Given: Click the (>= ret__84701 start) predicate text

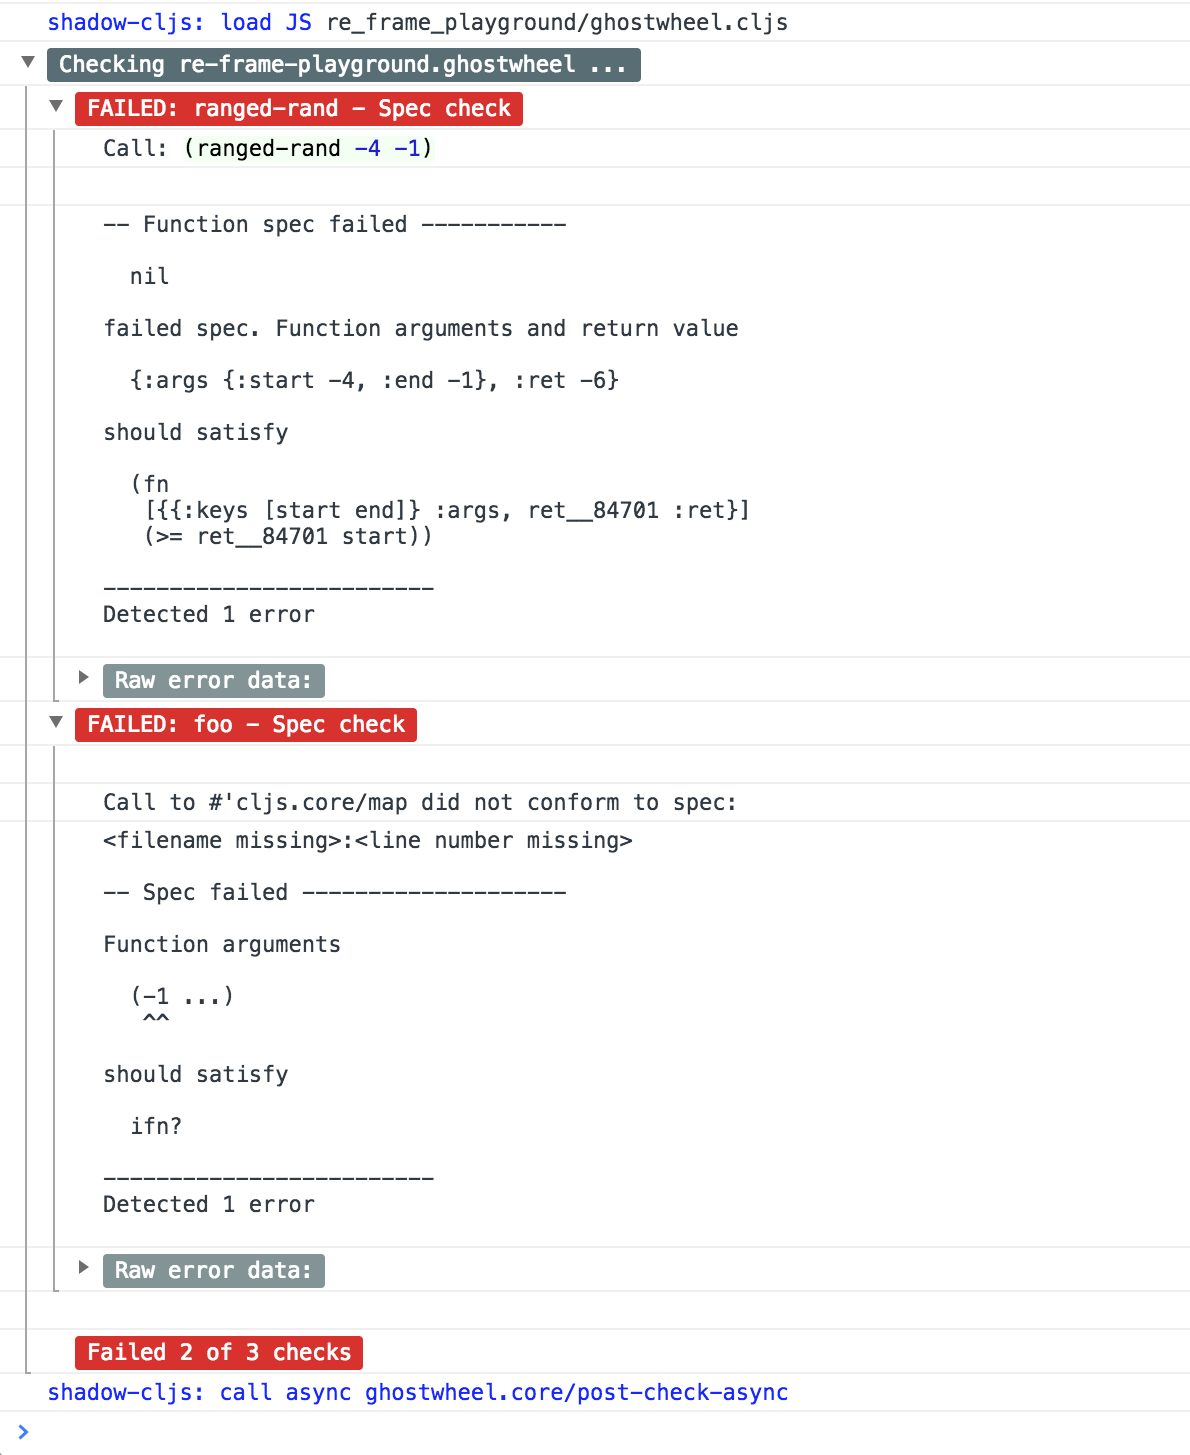Looking at the screenshot, I should (x=289, y=536).
